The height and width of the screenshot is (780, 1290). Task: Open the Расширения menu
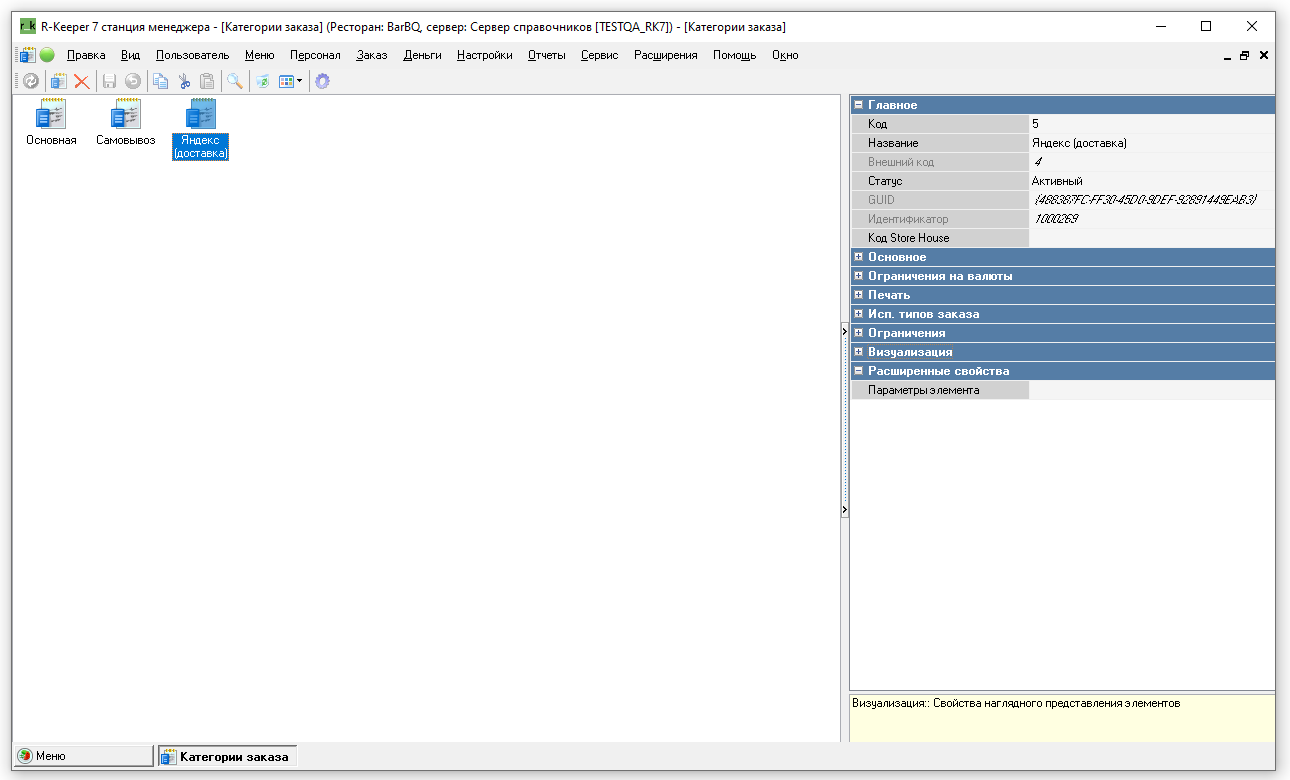tap(666, 55)
